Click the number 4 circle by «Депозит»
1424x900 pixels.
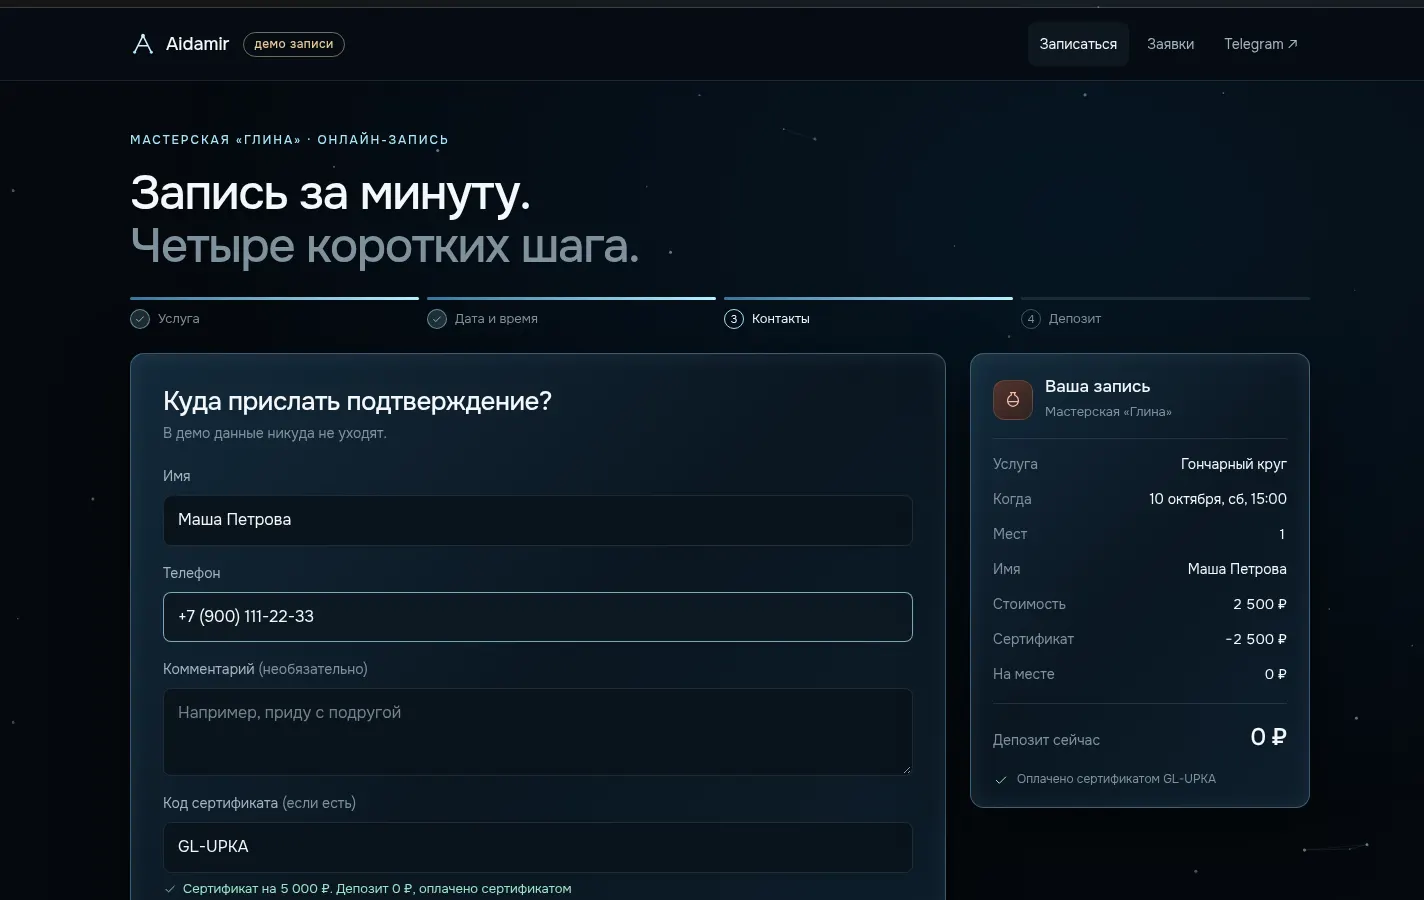point(1031,319)
